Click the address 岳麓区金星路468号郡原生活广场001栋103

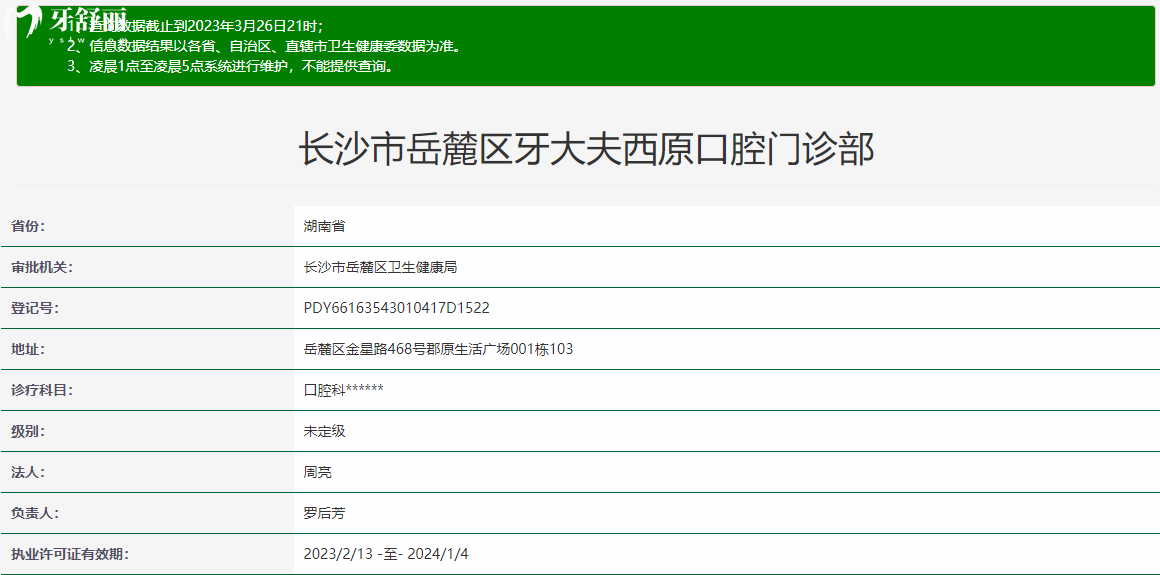pos(438,349)
